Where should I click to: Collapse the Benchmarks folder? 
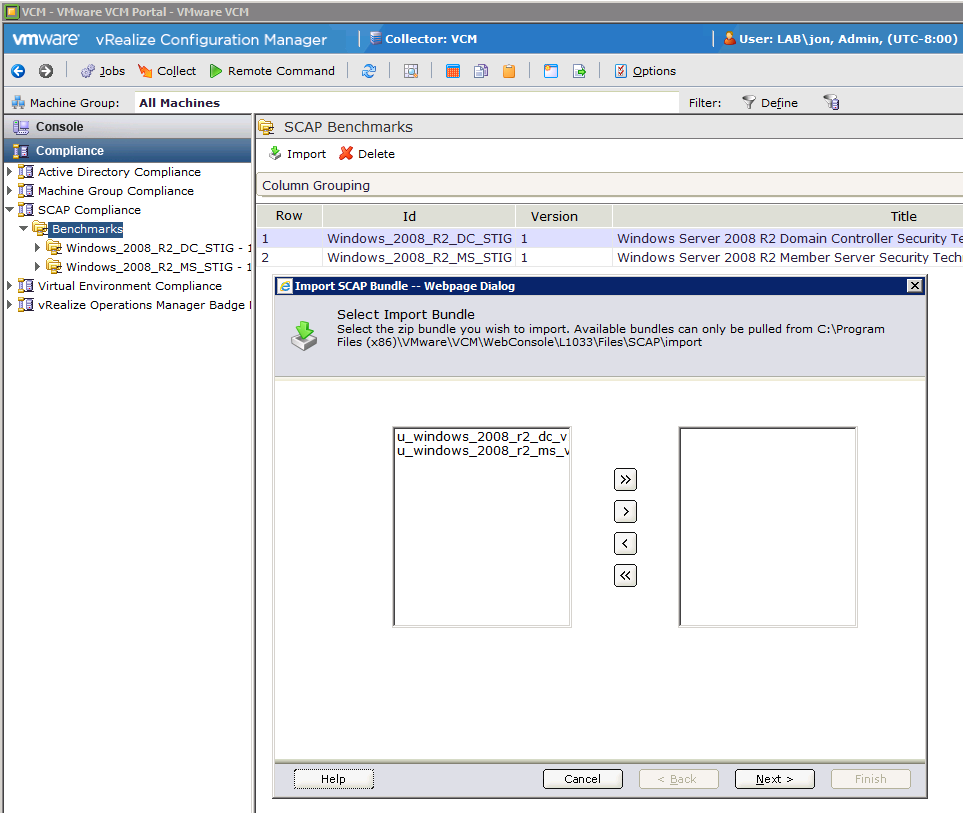coord(23,229)
